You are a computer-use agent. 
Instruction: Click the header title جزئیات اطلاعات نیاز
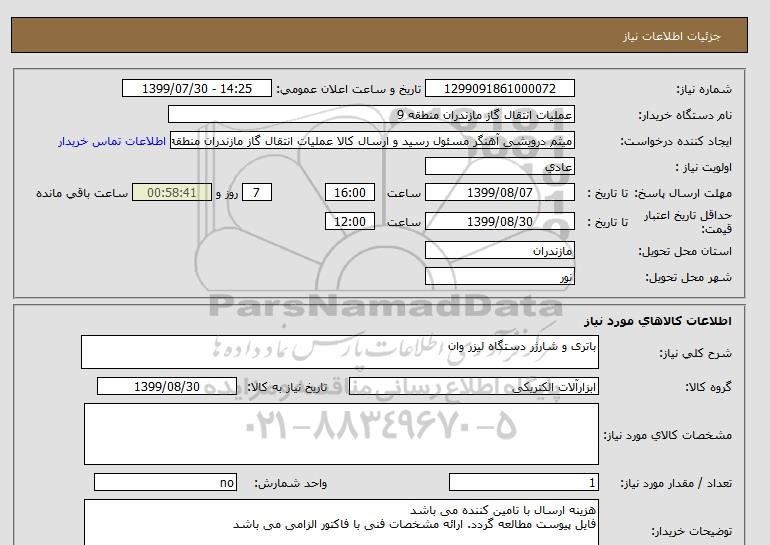671,36
